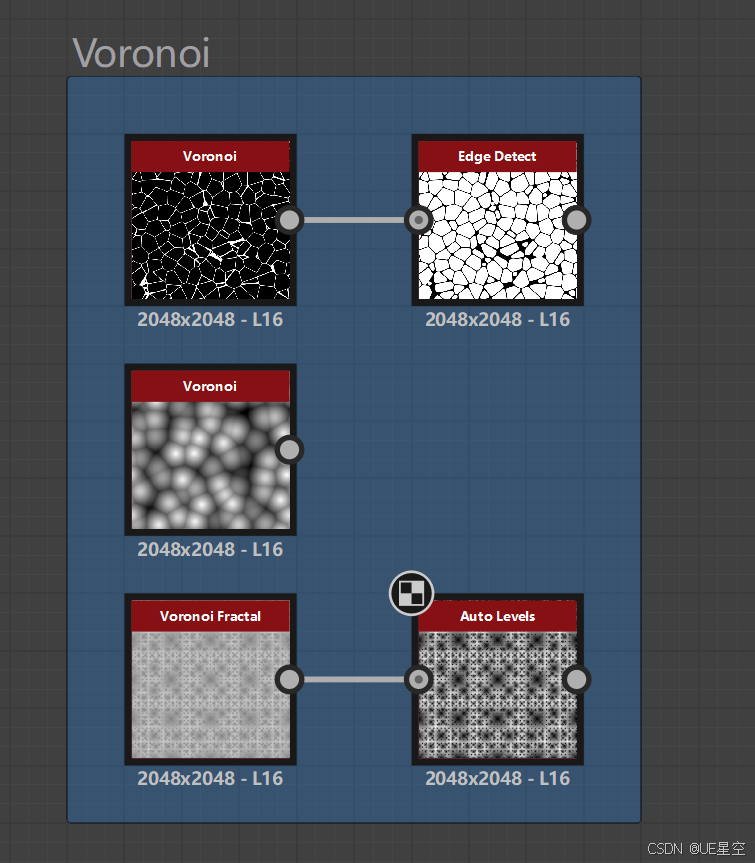Click input connector of Auto Levels node
The height and width of the screenshot is (863, 755).
pyautogui.click(x=419, y=680)
